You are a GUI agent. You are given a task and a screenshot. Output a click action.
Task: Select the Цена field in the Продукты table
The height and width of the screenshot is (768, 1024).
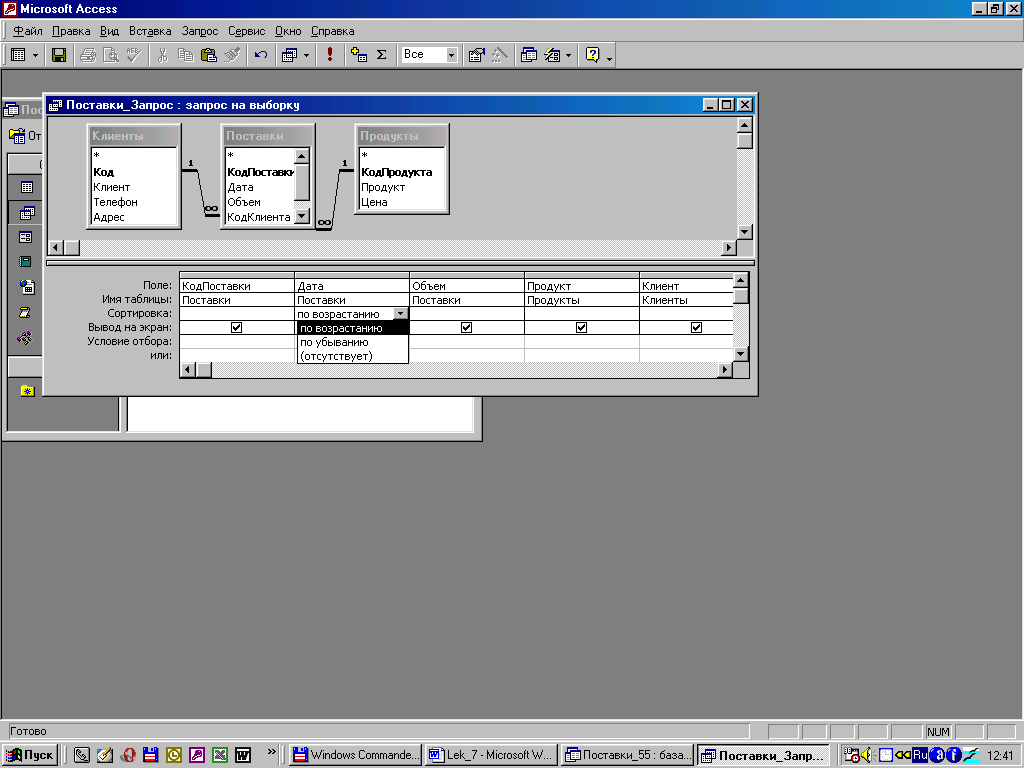click(x=374, y=202)
